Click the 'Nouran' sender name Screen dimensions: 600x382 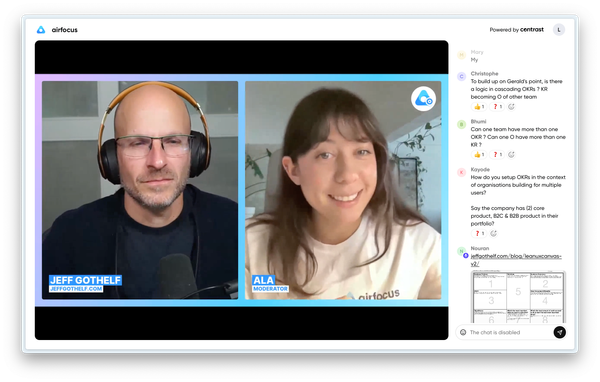(480, 248)
